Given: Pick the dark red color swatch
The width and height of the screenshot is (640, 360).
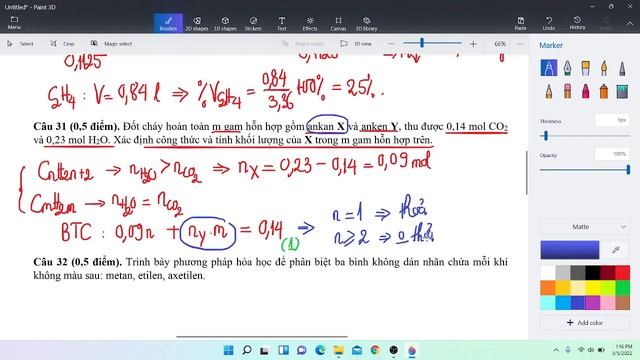Looking at the screenshot, I should point(607,273).
